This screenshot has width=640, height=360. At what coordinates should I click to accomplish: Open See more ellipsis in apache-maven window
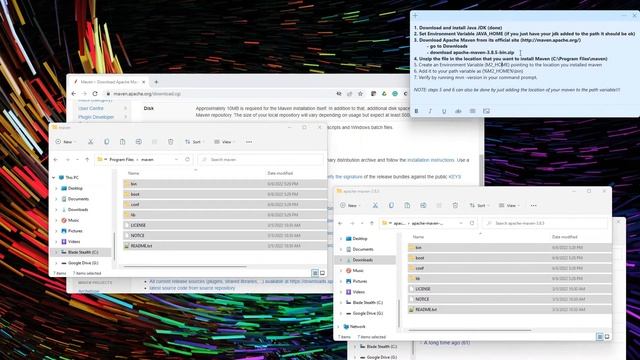point(533,205)
